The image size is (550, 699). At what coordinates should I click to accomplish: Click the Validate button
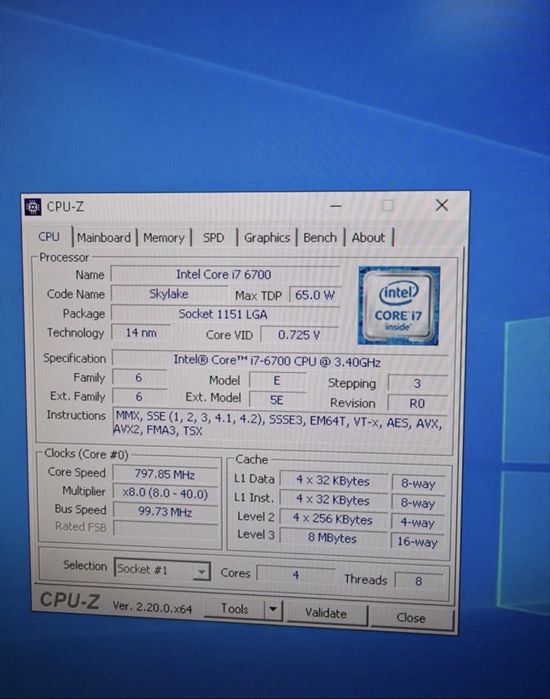[x=326, y=613]
